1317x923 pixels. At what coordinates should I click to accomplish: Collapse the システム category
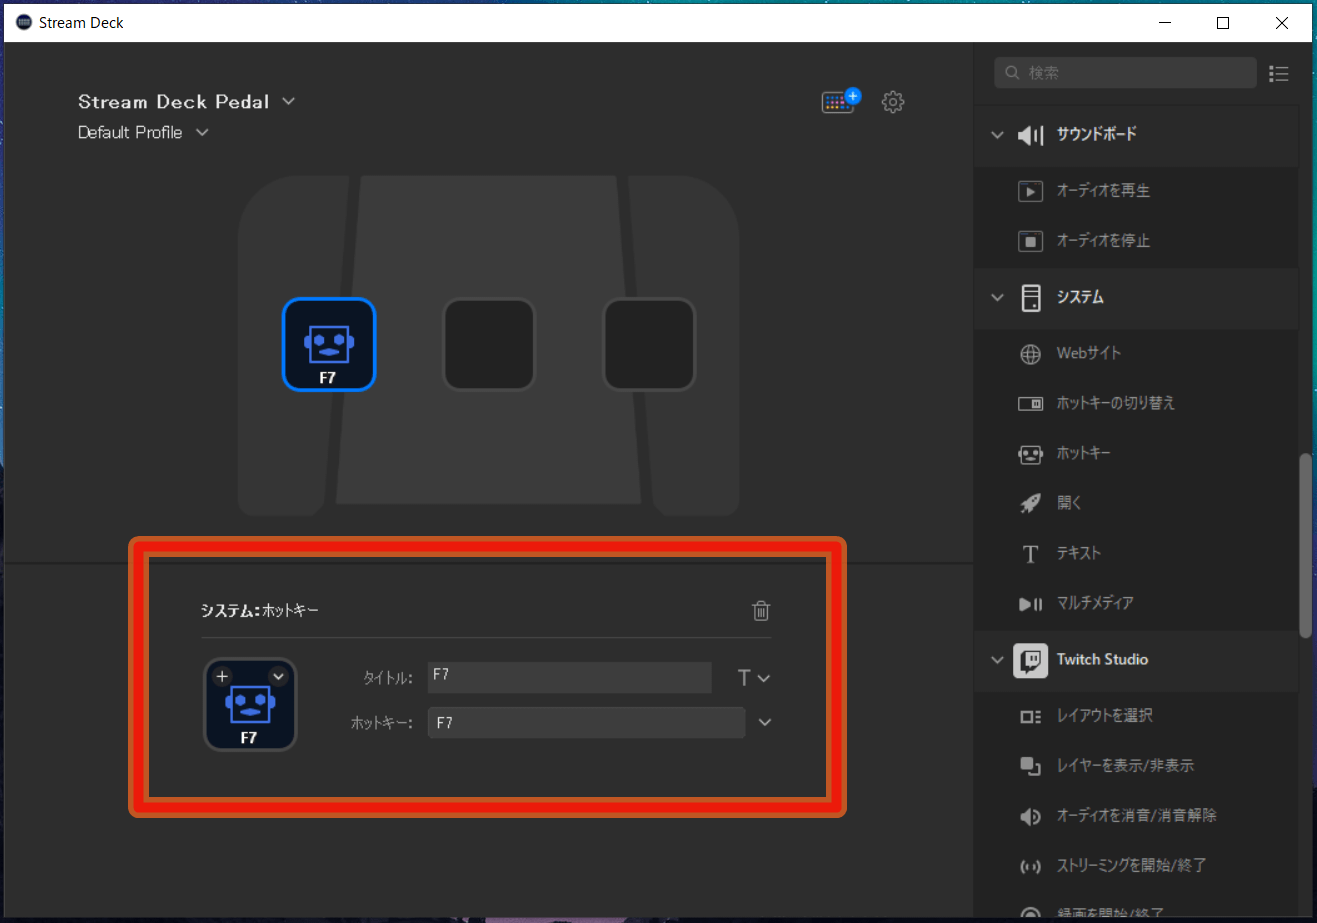click(997, 297)
